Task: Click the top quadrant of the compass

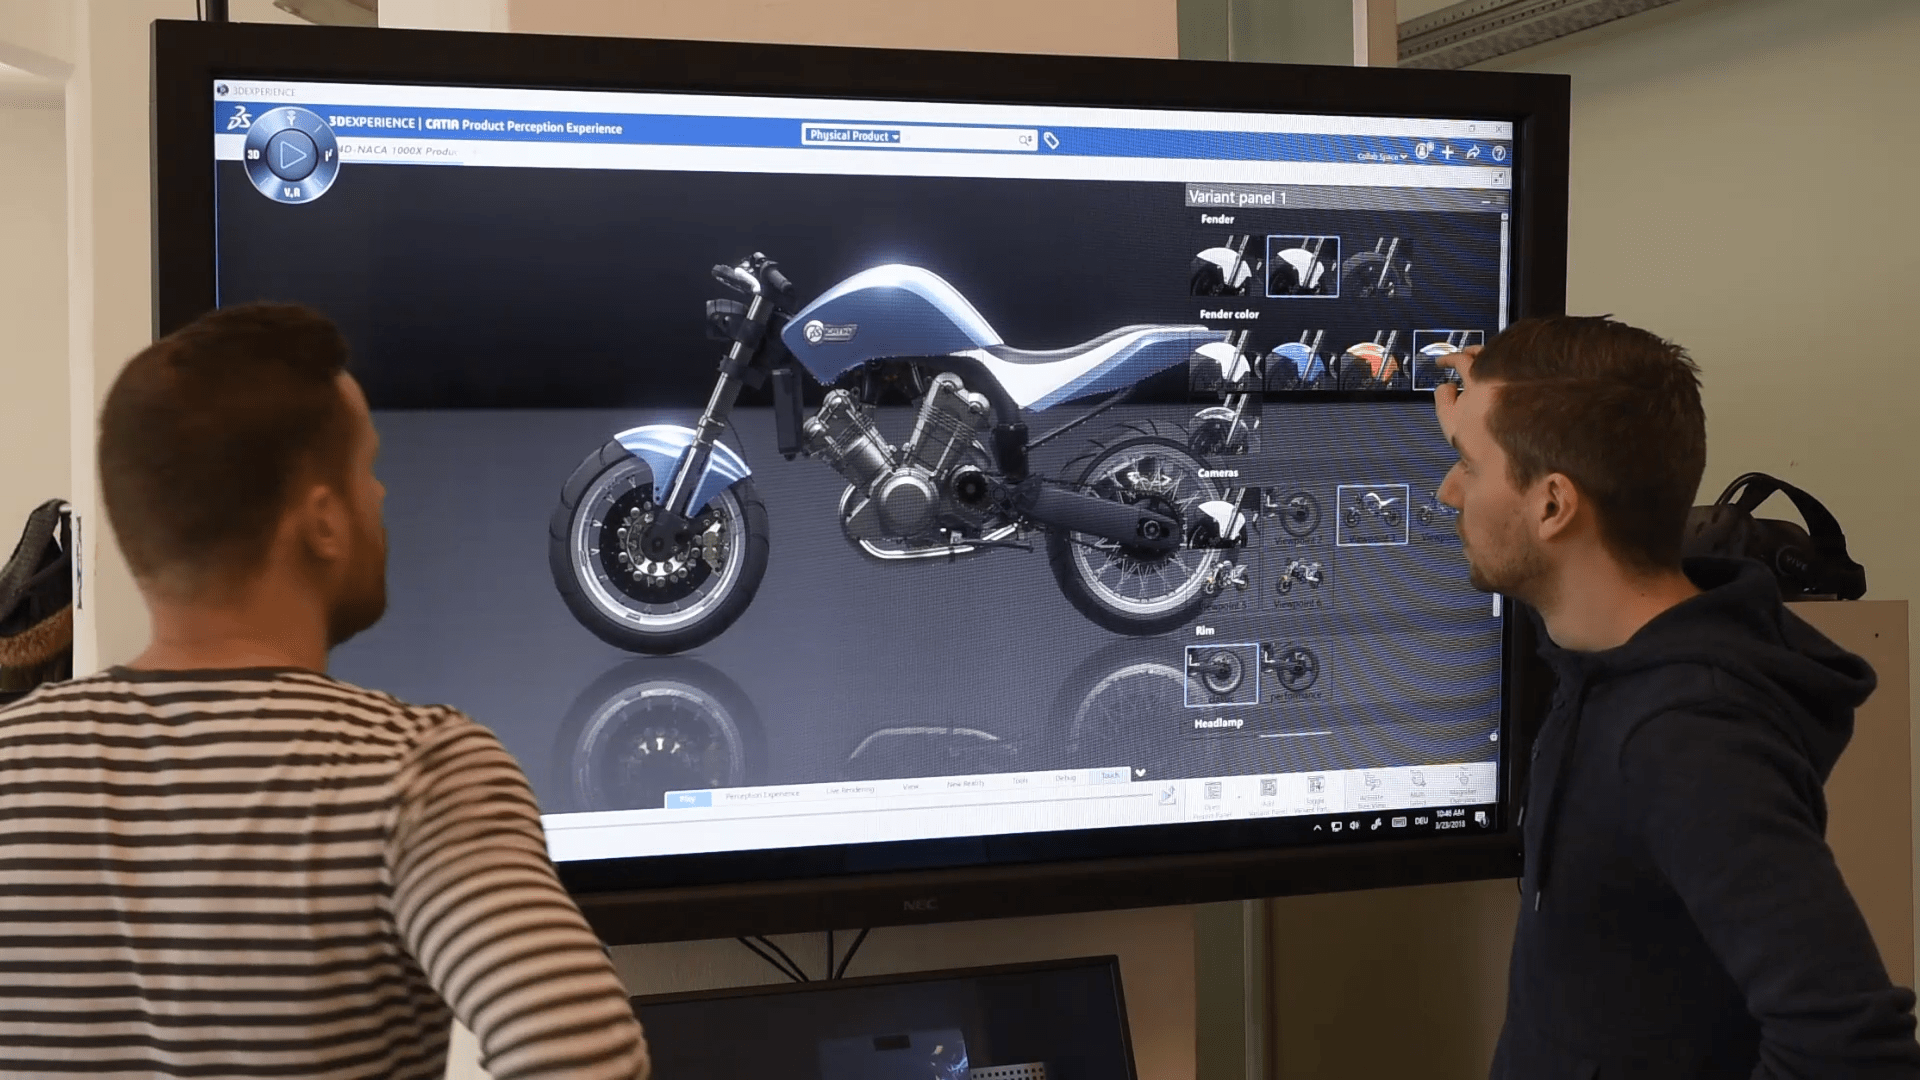Action: pos(291,119)
